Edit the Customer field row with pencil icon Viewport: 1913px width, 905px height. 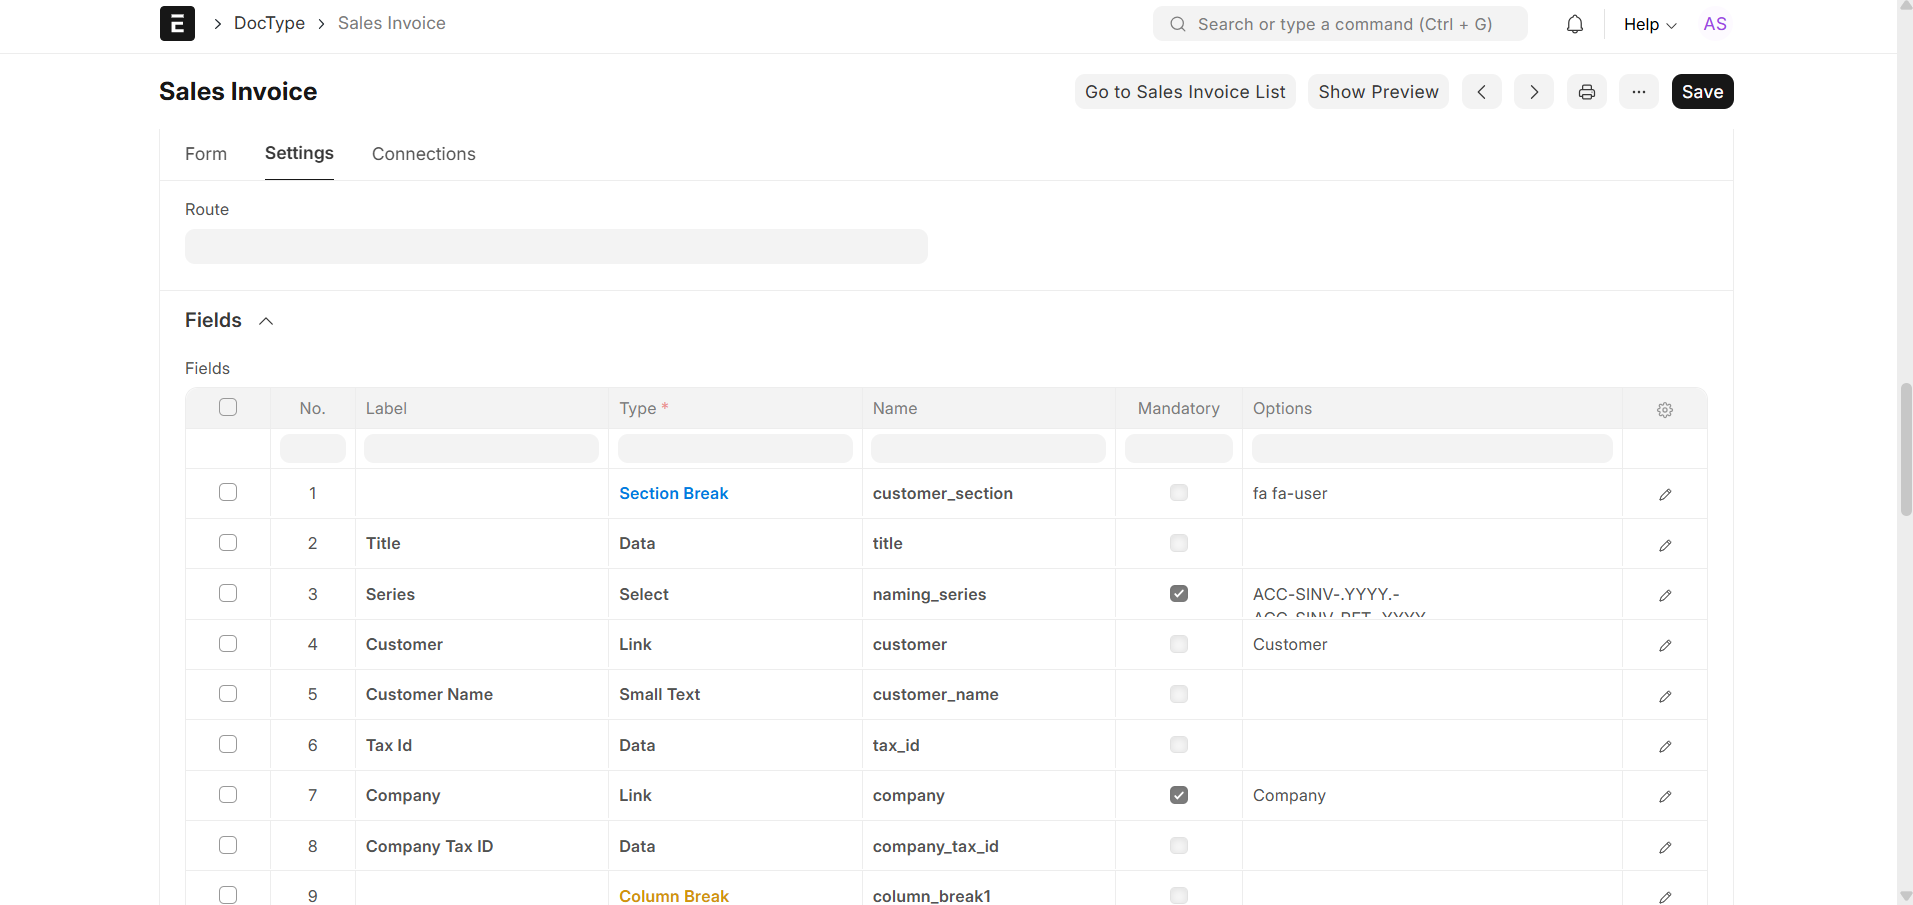point(1664,646)
